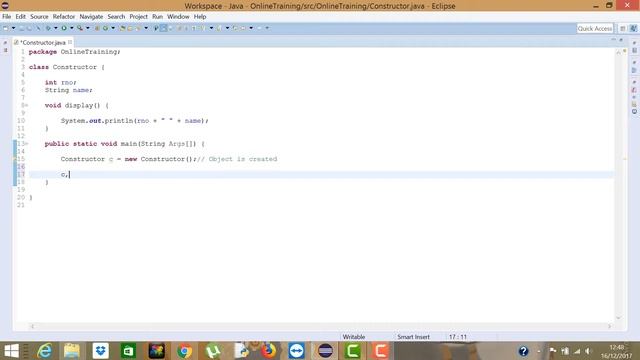Image resolution: width=640 pixels, height=360 pixels.
Task: Click horizontal scrollbar left arrow in editor
Action: click(x=32, y=326)
